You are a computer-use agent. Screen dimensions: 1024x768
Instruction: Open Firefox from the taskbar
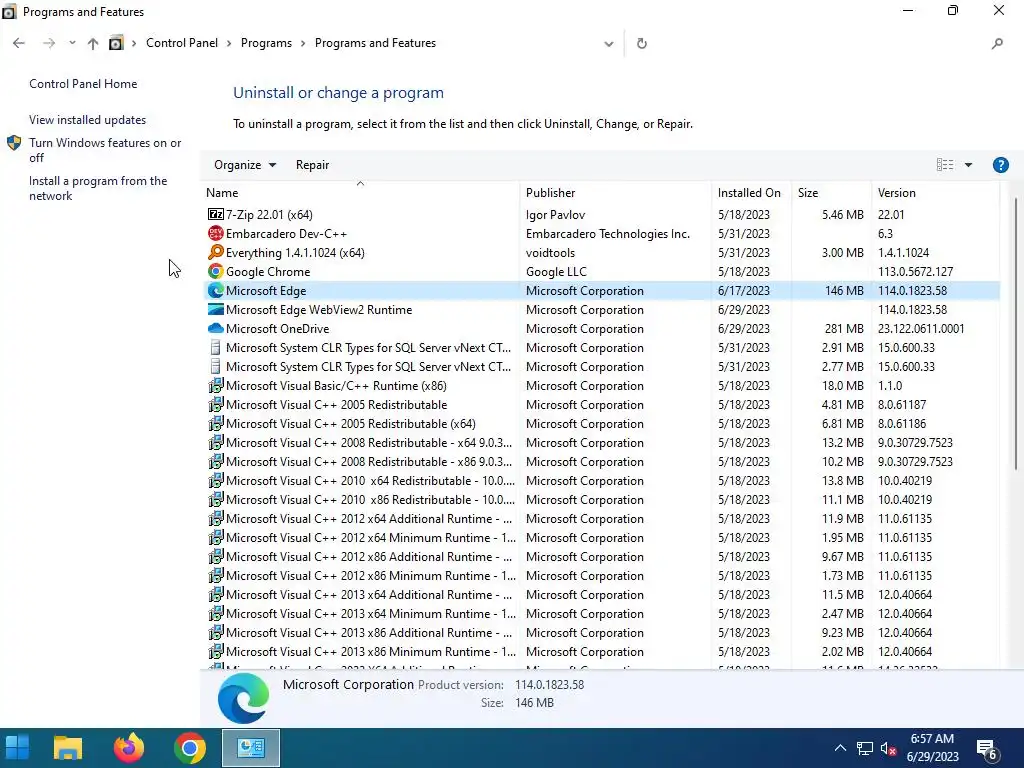click(x=129, y=748)
